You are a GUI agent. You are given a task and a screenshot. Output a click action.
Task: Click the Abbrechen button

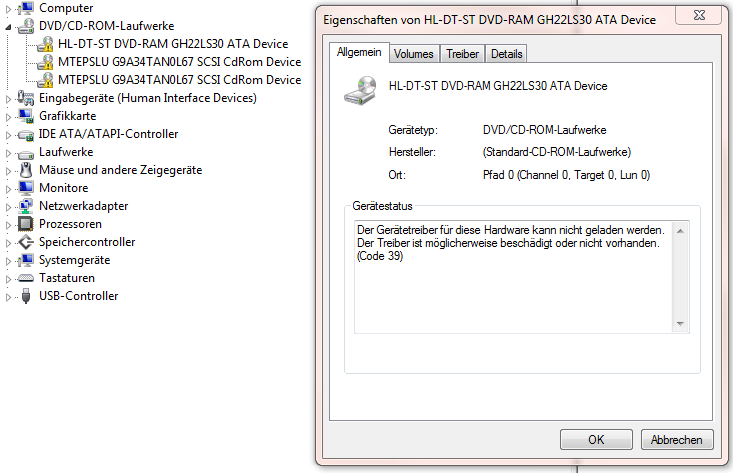point(677,440)
